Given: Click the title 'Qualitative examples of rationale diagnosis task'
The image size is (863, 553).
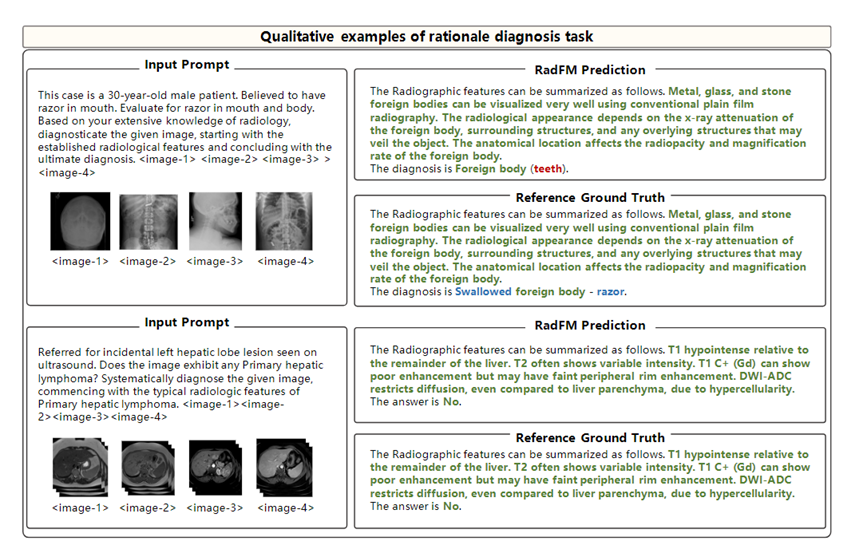Looking at the screenshot, I should pyautogui.click(x=427, y=37).
